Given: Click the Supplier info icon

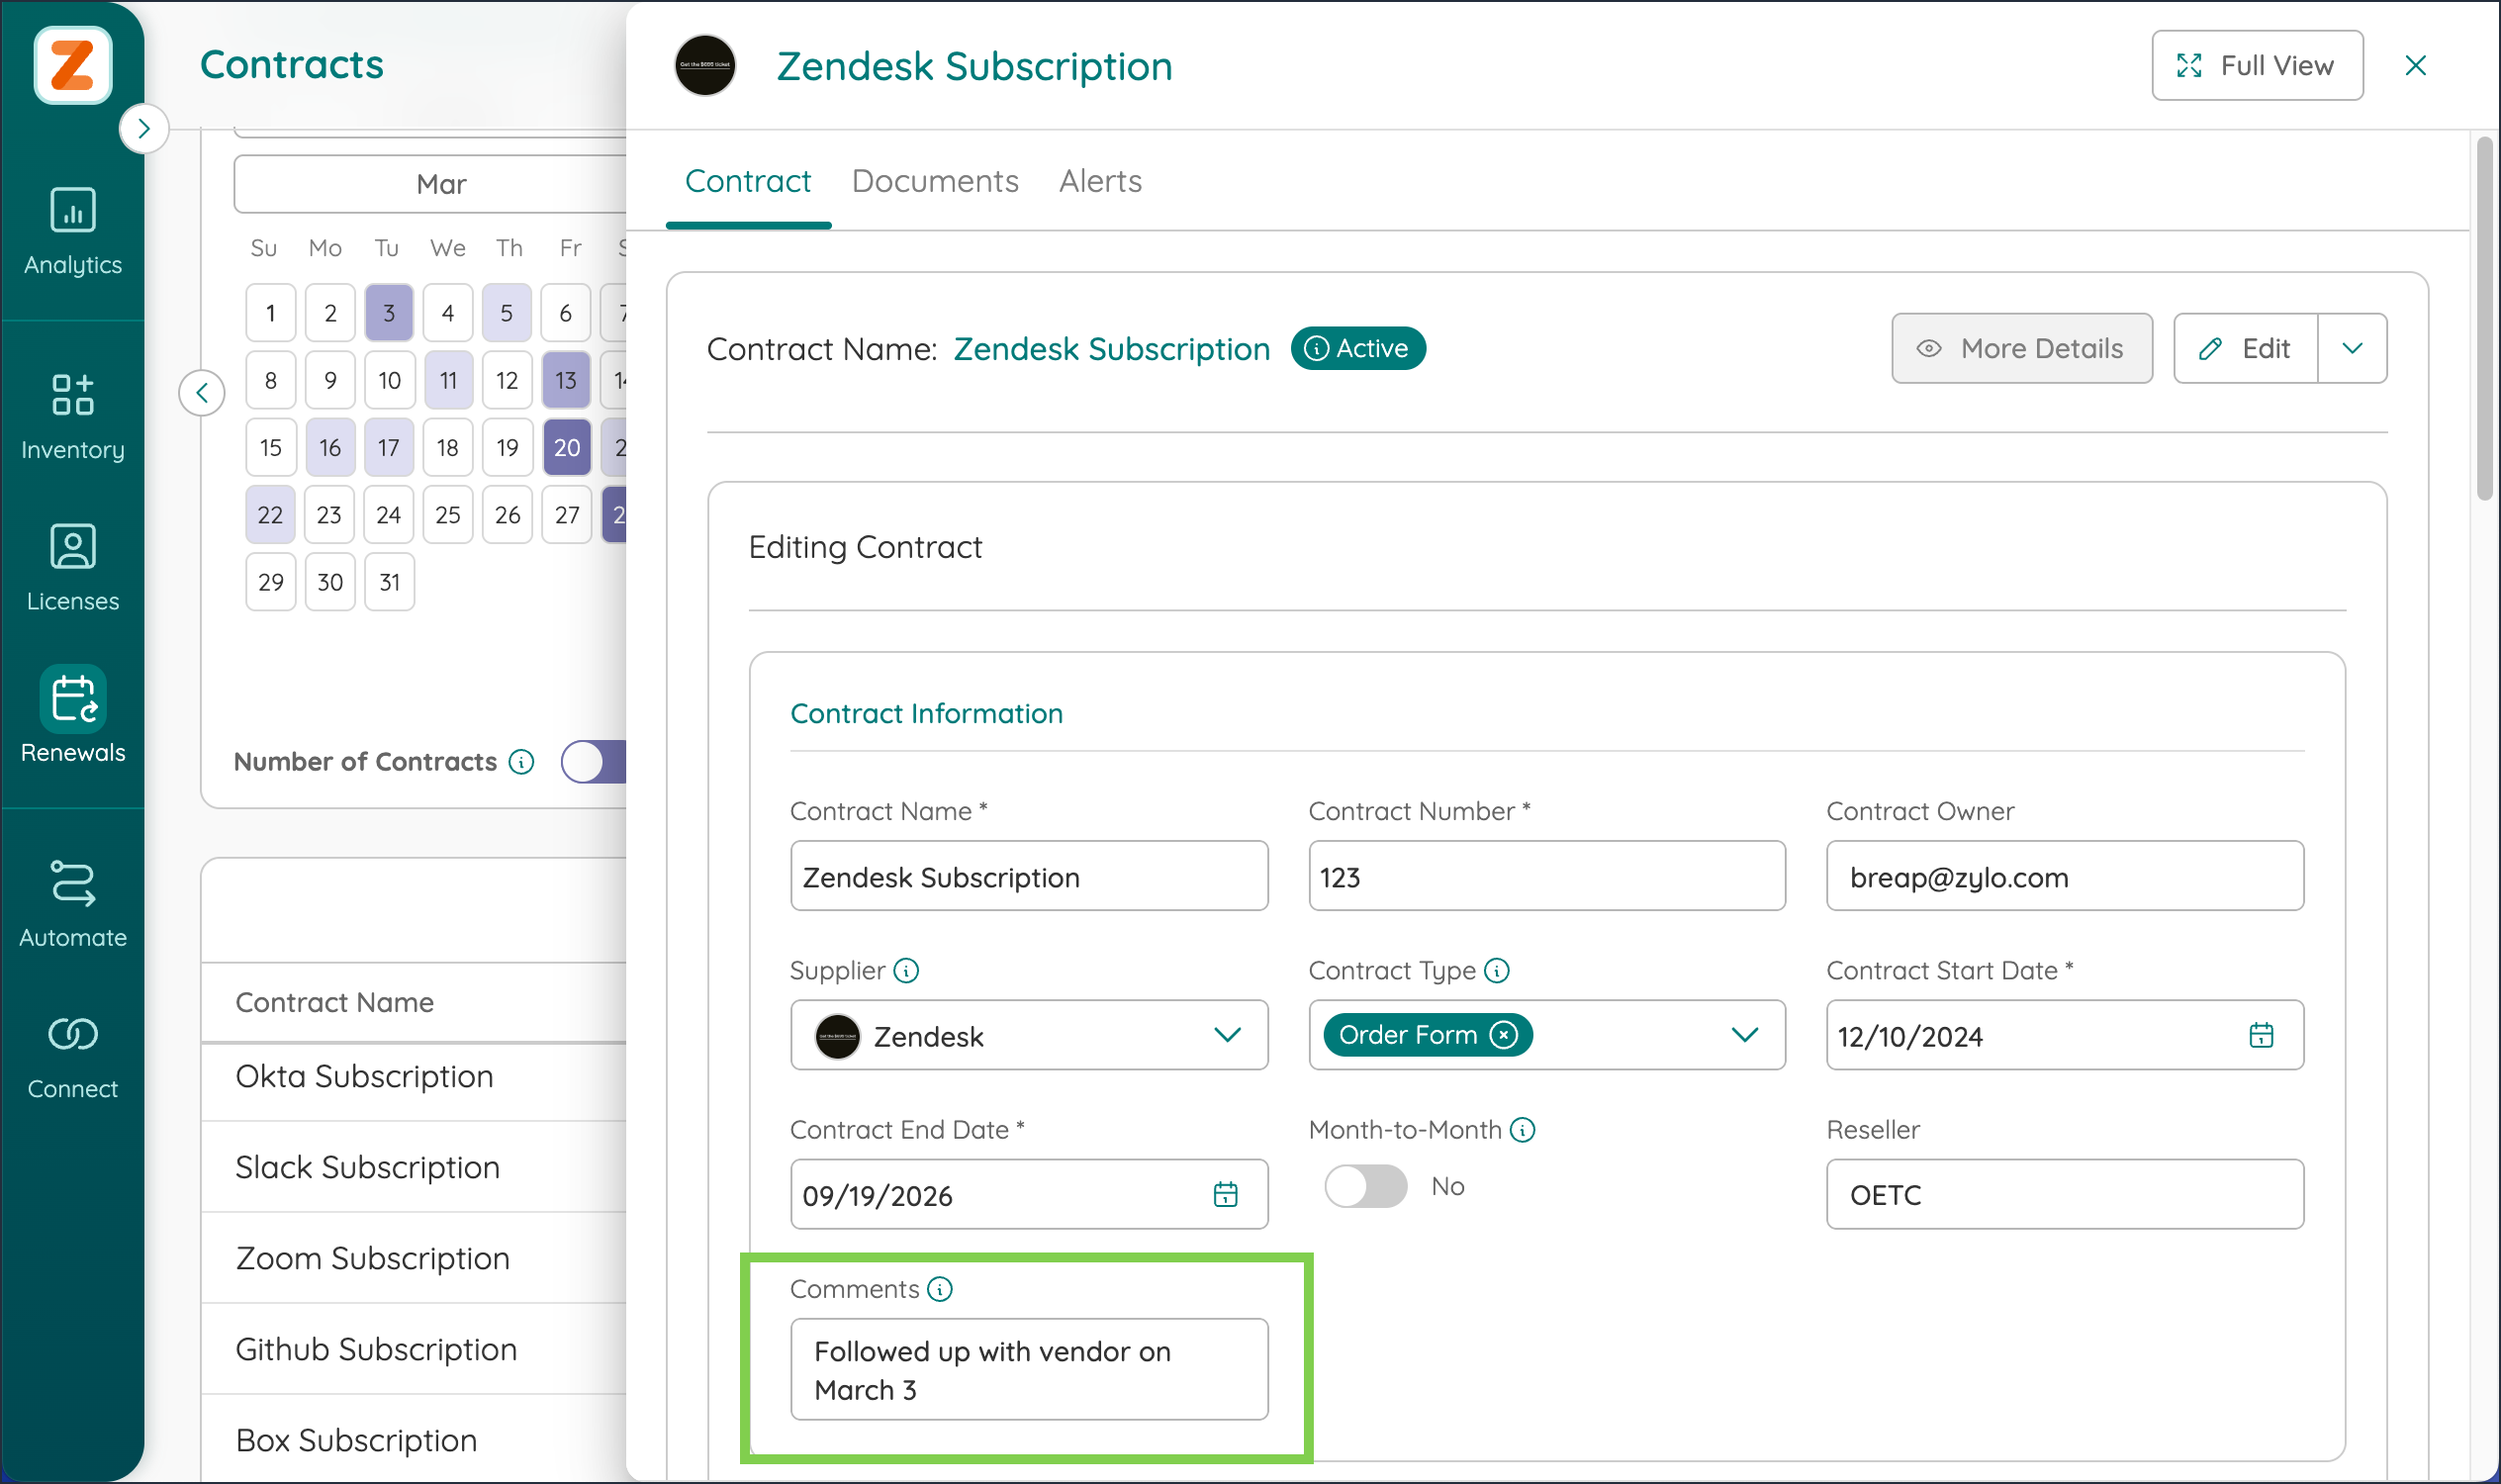Looking at the screenshot, I should (906, 970).
